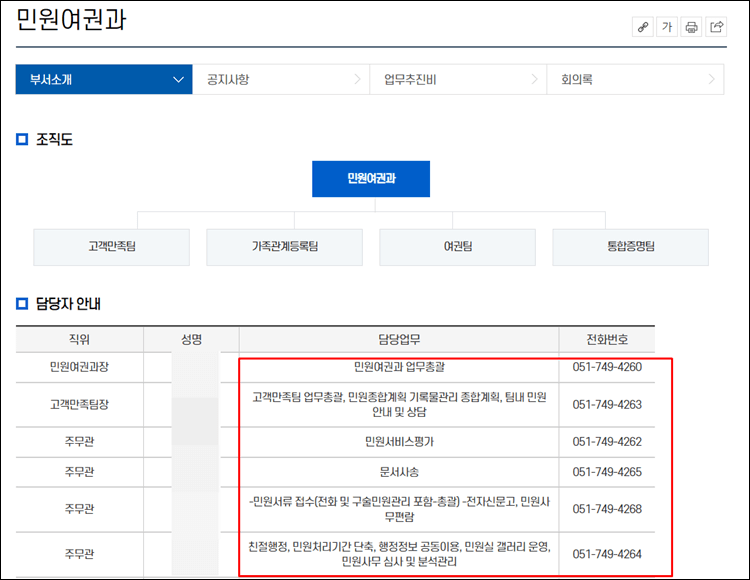Switch to the 회의록 tab

[x=635, y=79]
